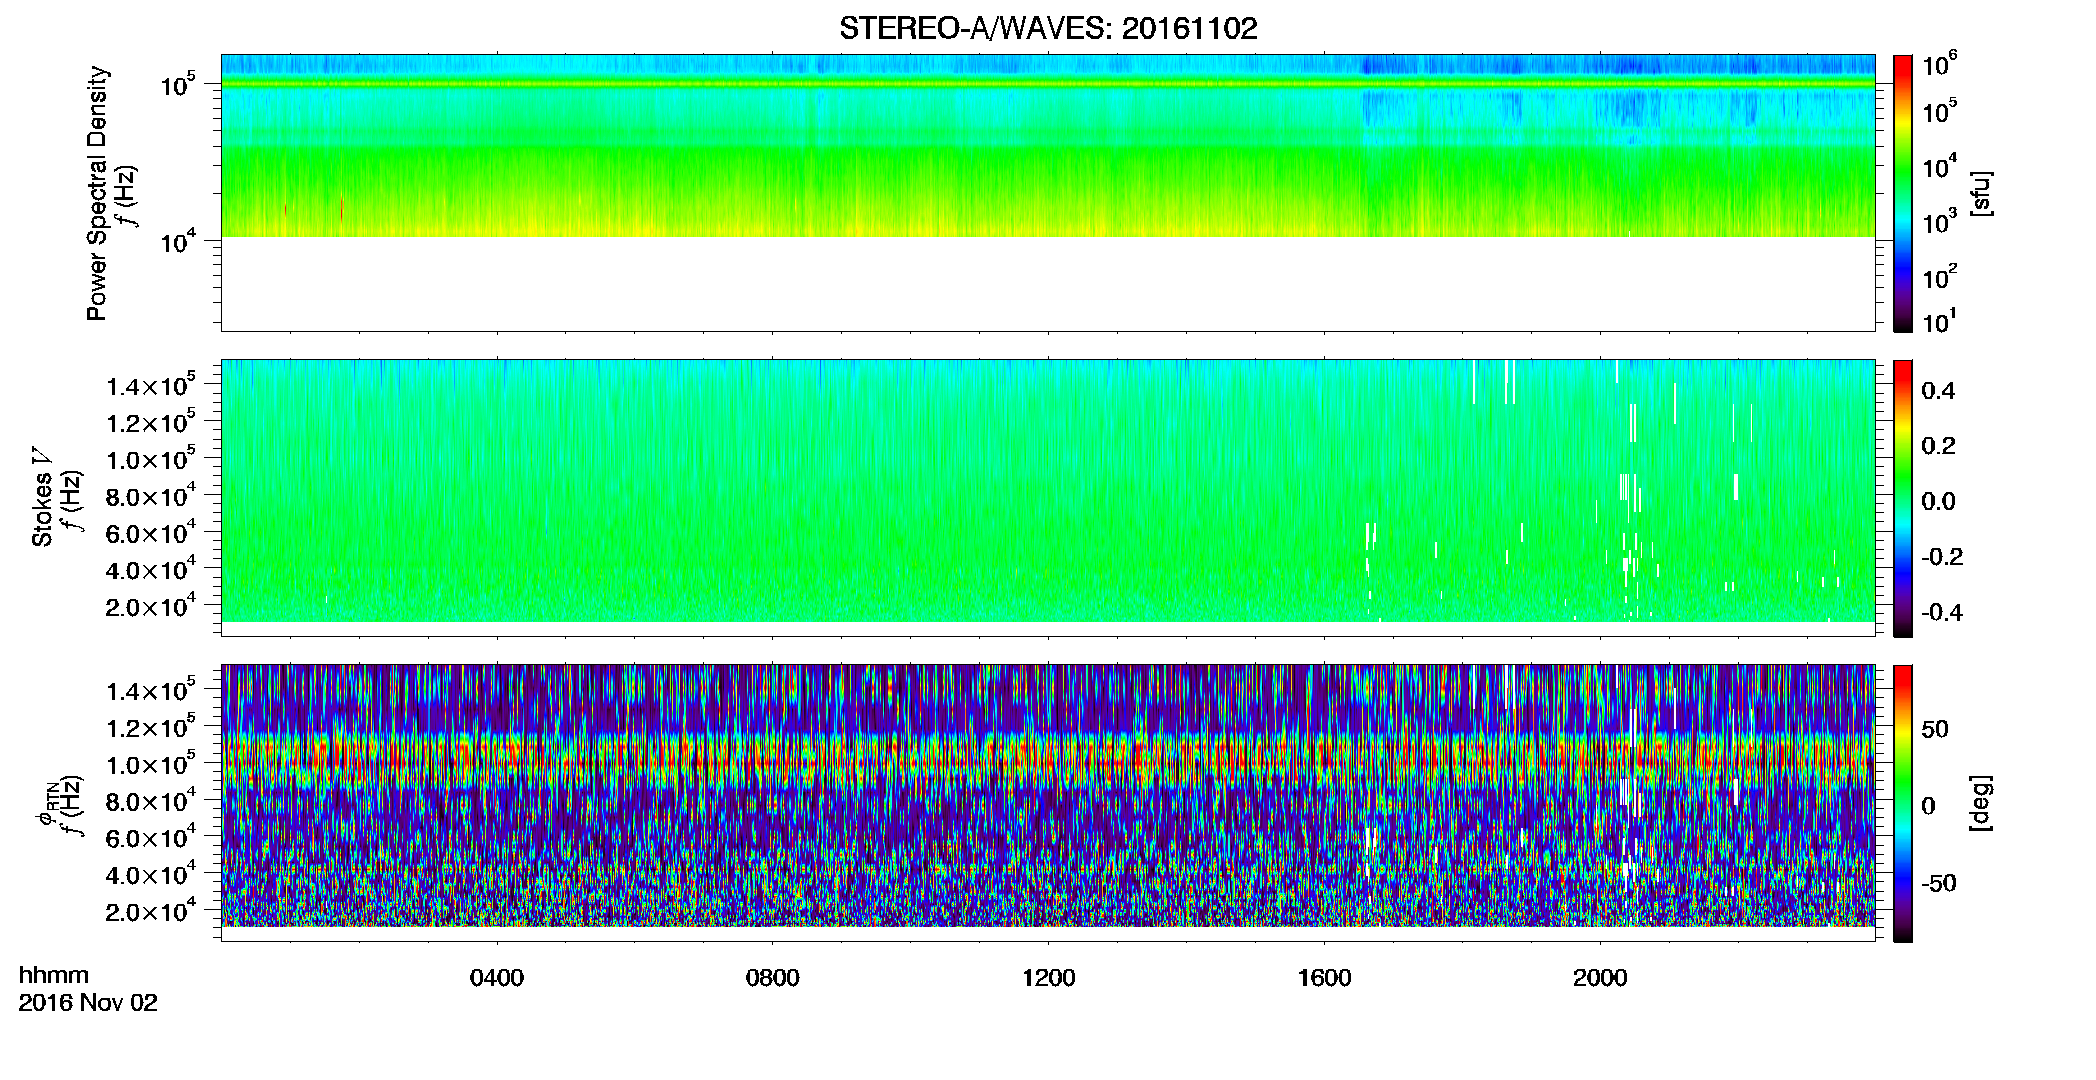Screen dimensions: 2096x1080
Task: Click the hhmm time format label
Action: pos(54,976)
